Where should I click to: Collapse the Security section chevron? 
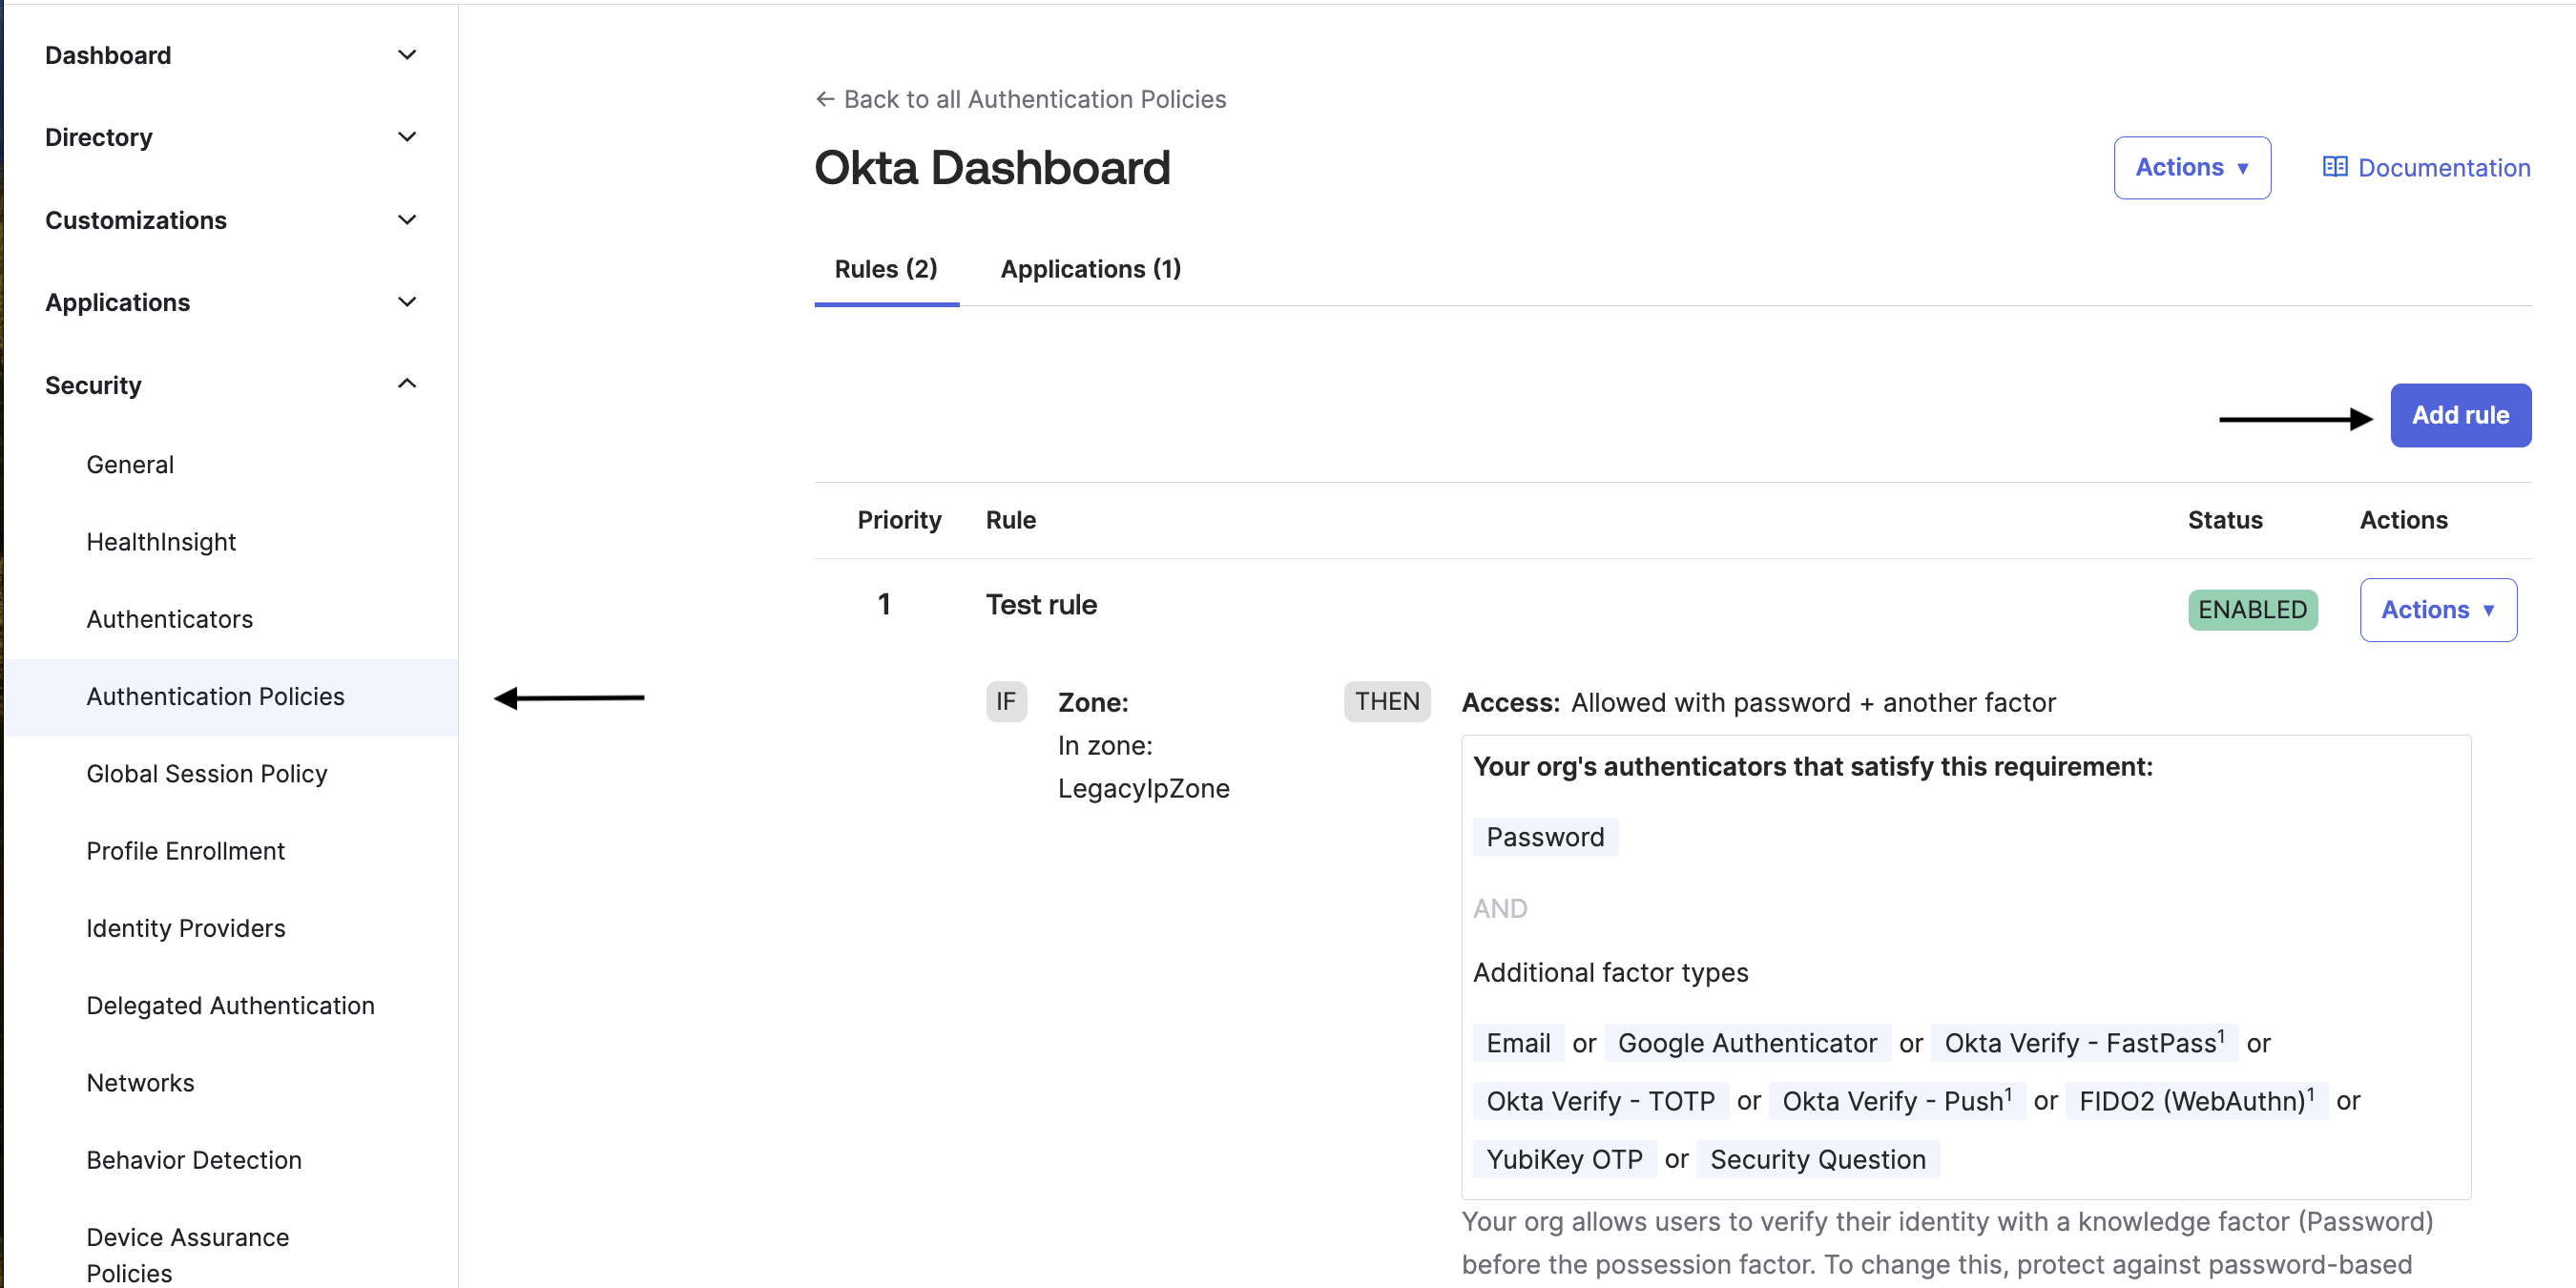point(407,384)
